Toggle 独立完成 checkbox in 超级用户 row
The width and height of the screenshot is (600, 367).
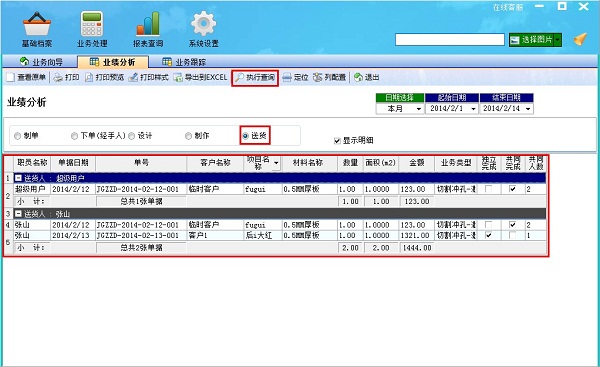(x=488, y=189)
